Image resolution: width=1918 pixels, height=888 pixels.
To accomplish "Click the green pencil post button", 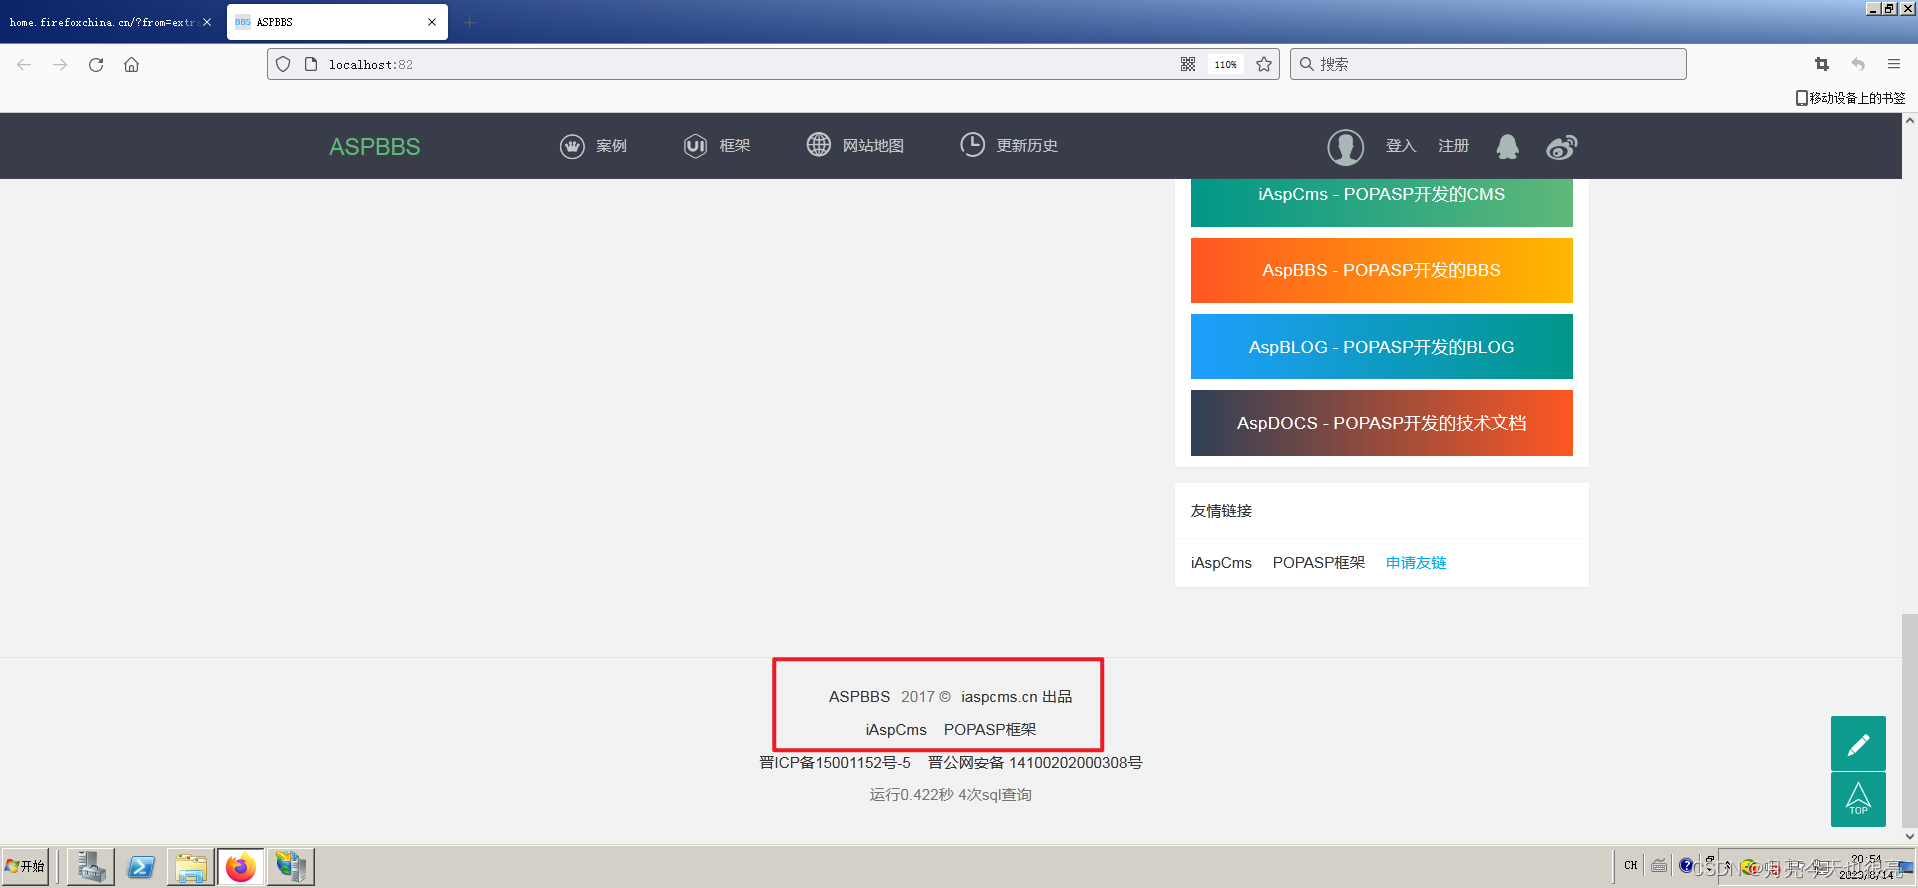I will 1858,743.
